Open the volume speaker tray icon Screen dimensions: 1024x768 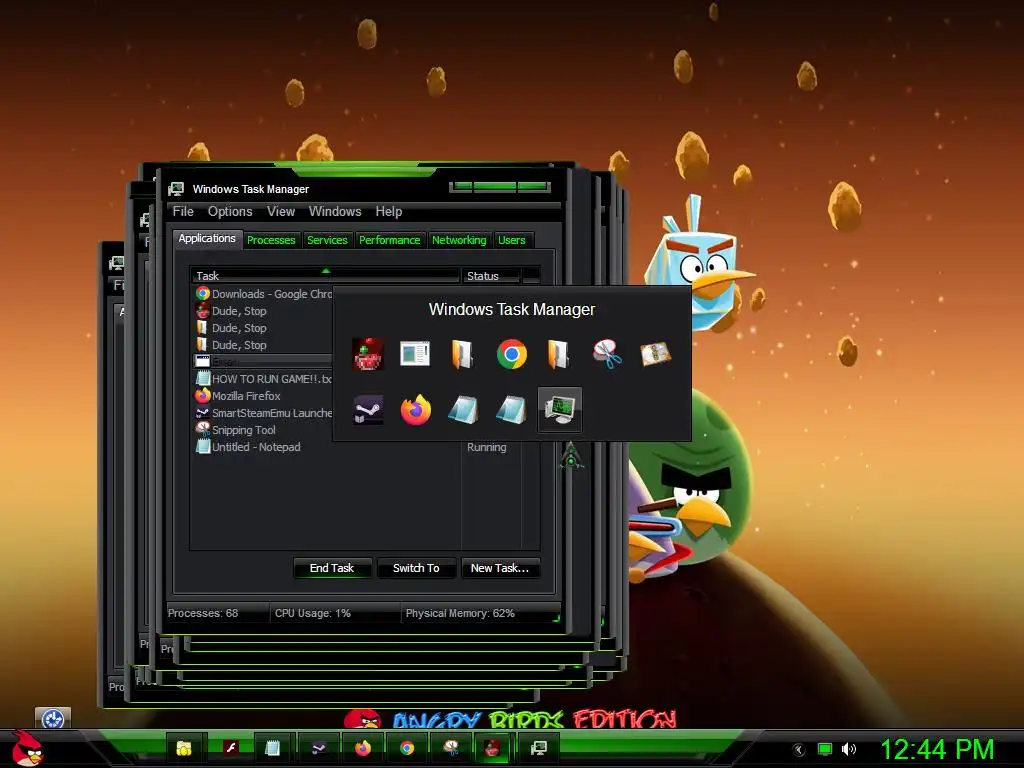tap(849, 750)
